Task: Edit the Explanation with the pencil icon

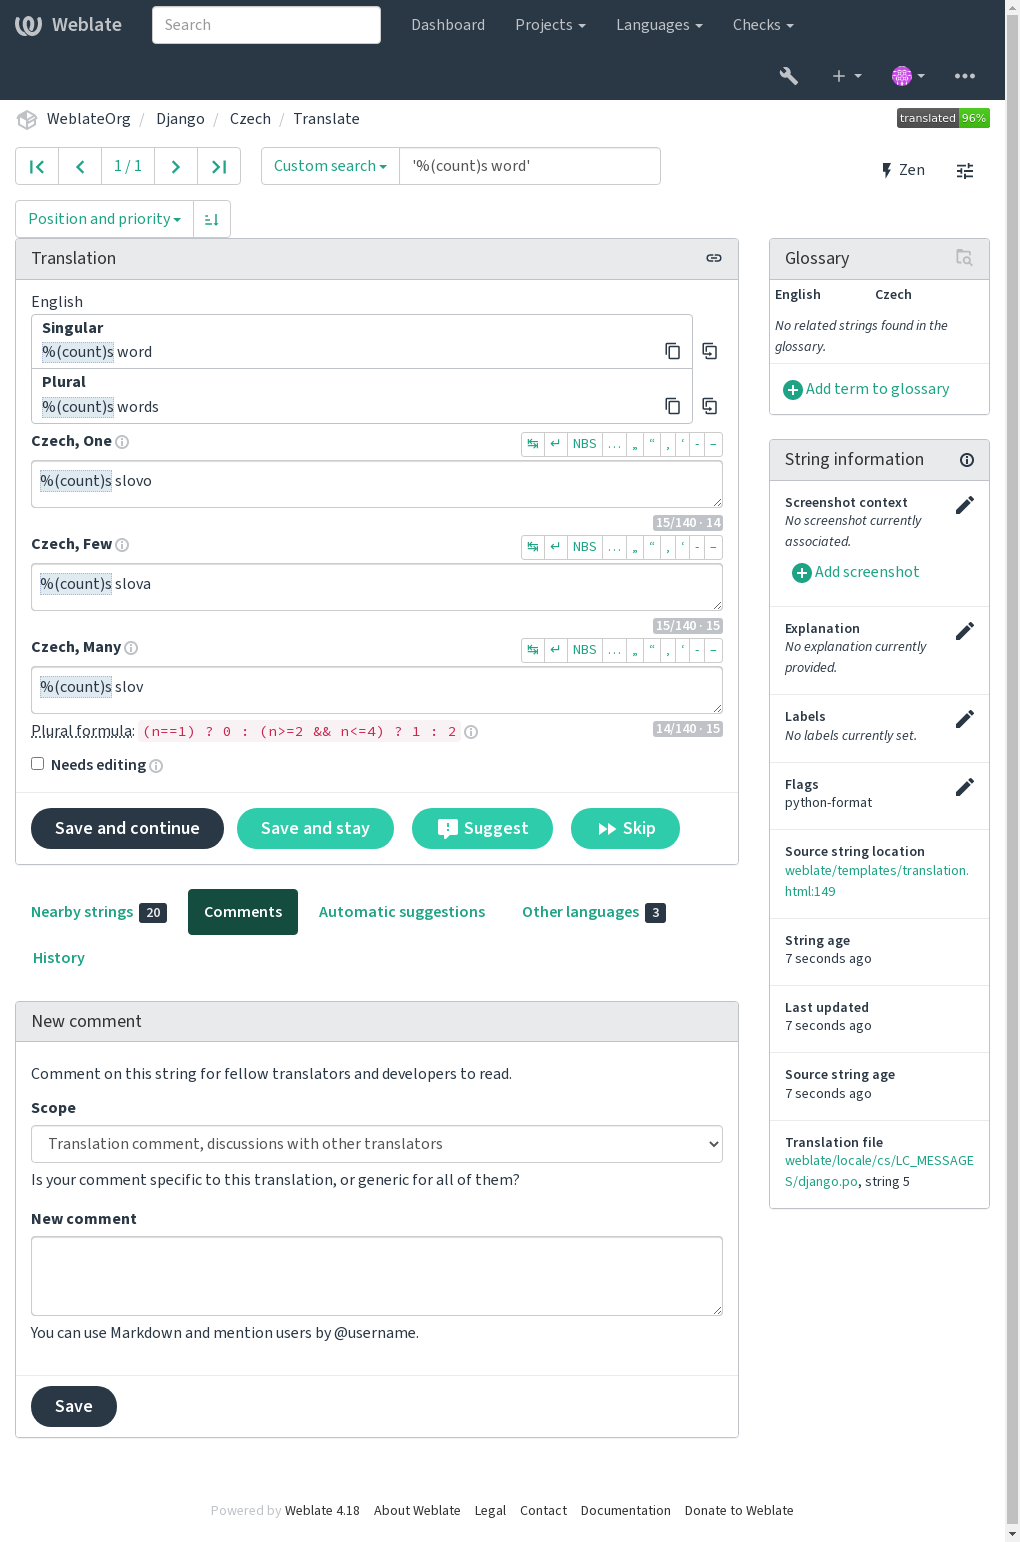Action: 965,631
